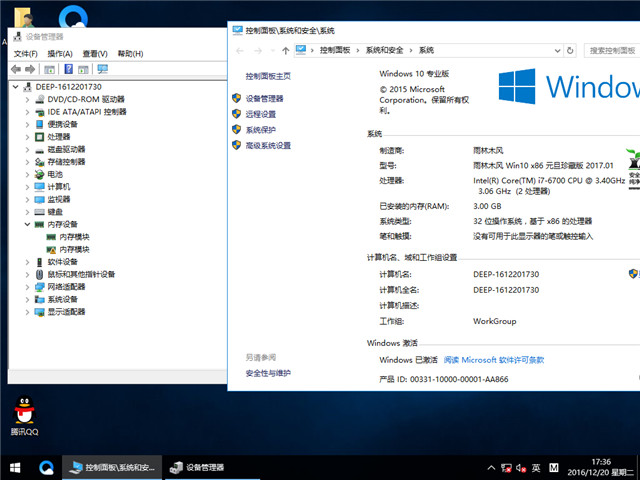Expand the 存储控制器 node
Image resolution: width=640 pixels, height=480 pixels.
[x=27, y=162]
